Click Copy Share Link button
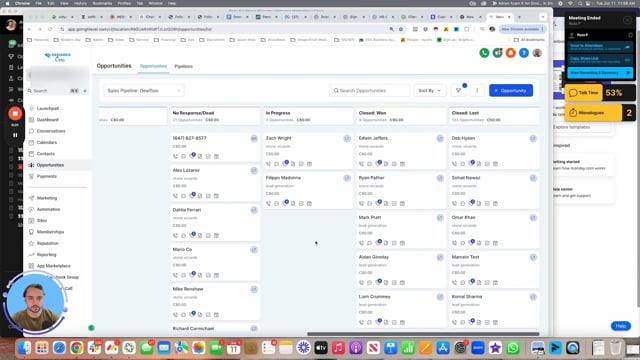This screenshot has height=360, width=640. click(x=600, y=60)
